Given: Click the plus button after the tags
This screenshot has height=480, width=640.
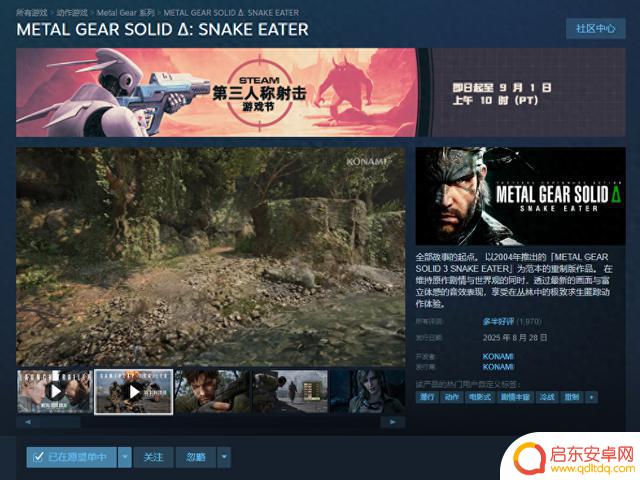Looking at the screenshot, I should click(x=591, y=397).
